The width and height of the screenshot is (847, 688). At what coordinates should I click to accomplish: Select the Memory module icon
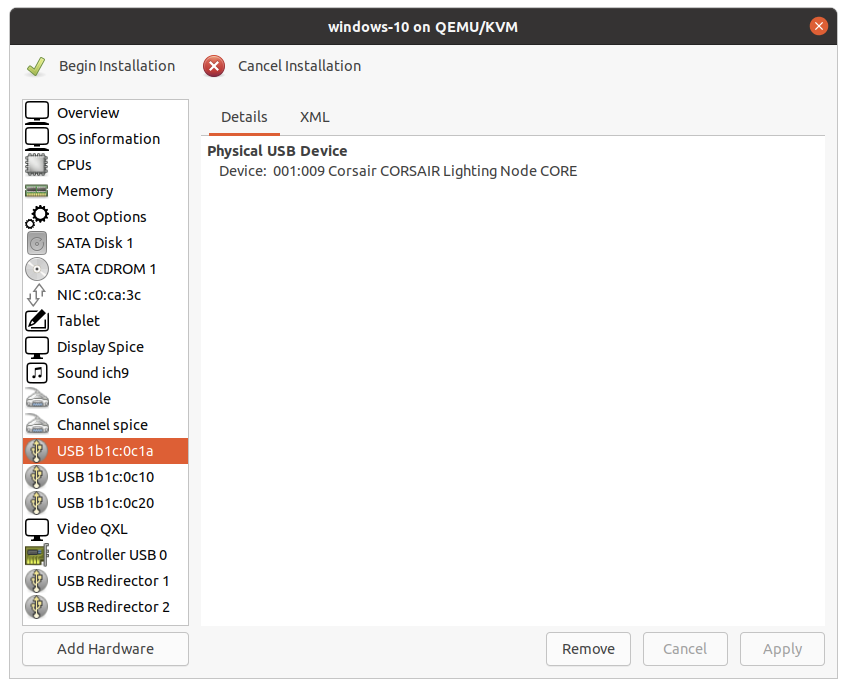[x=37, y=191]
